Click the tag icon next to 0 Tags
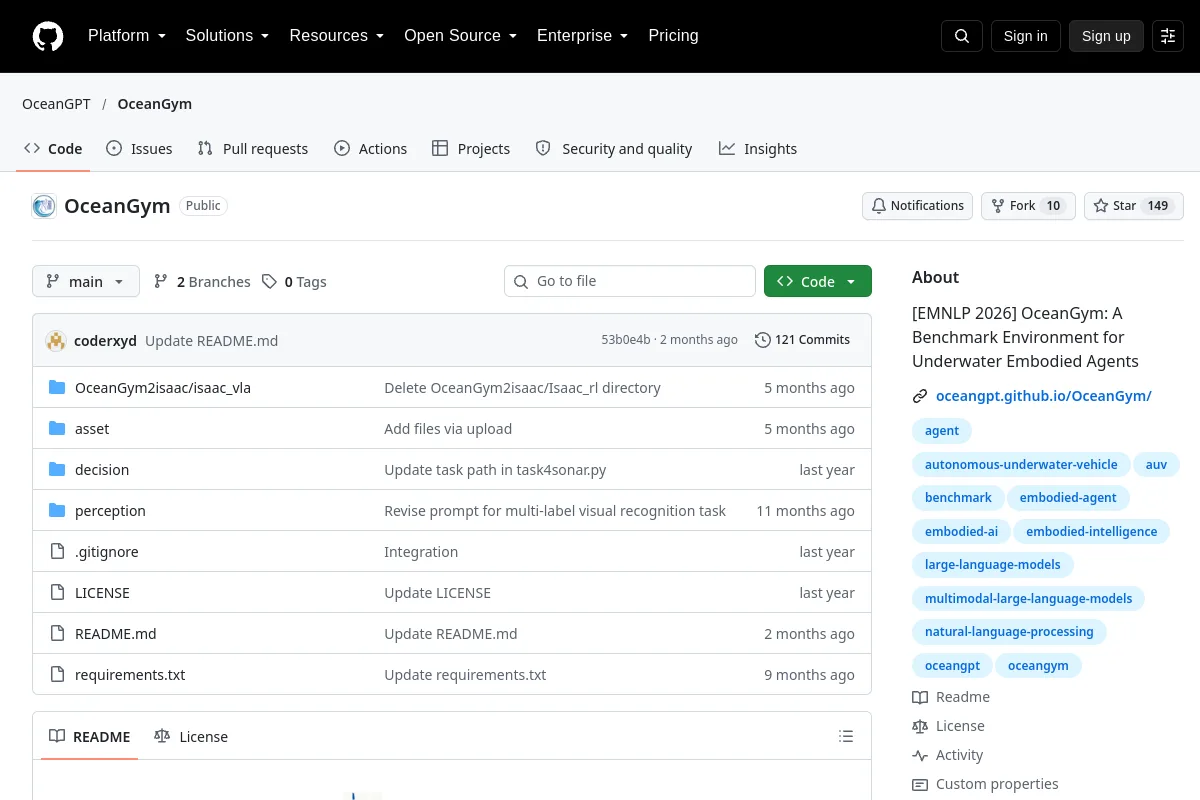This screenshot has height=800, width=1200. click(269, 282)
